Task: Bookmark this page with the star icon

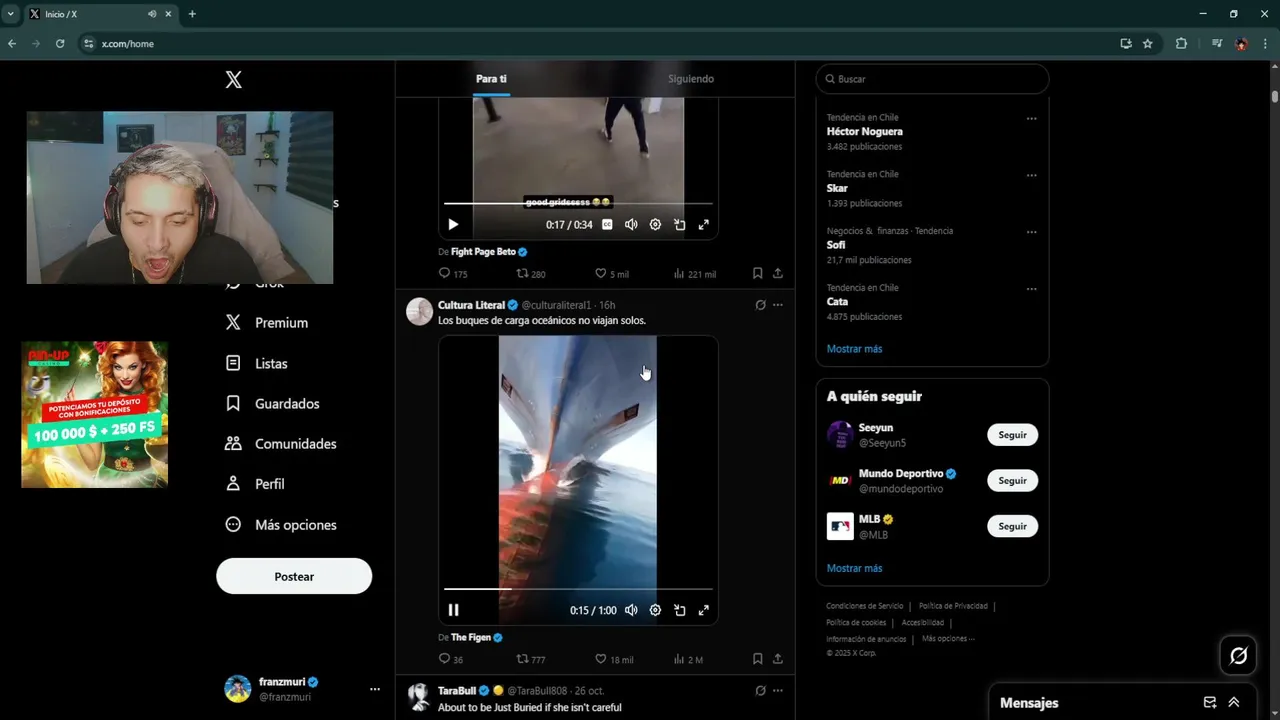Action: click(1148, 43)
